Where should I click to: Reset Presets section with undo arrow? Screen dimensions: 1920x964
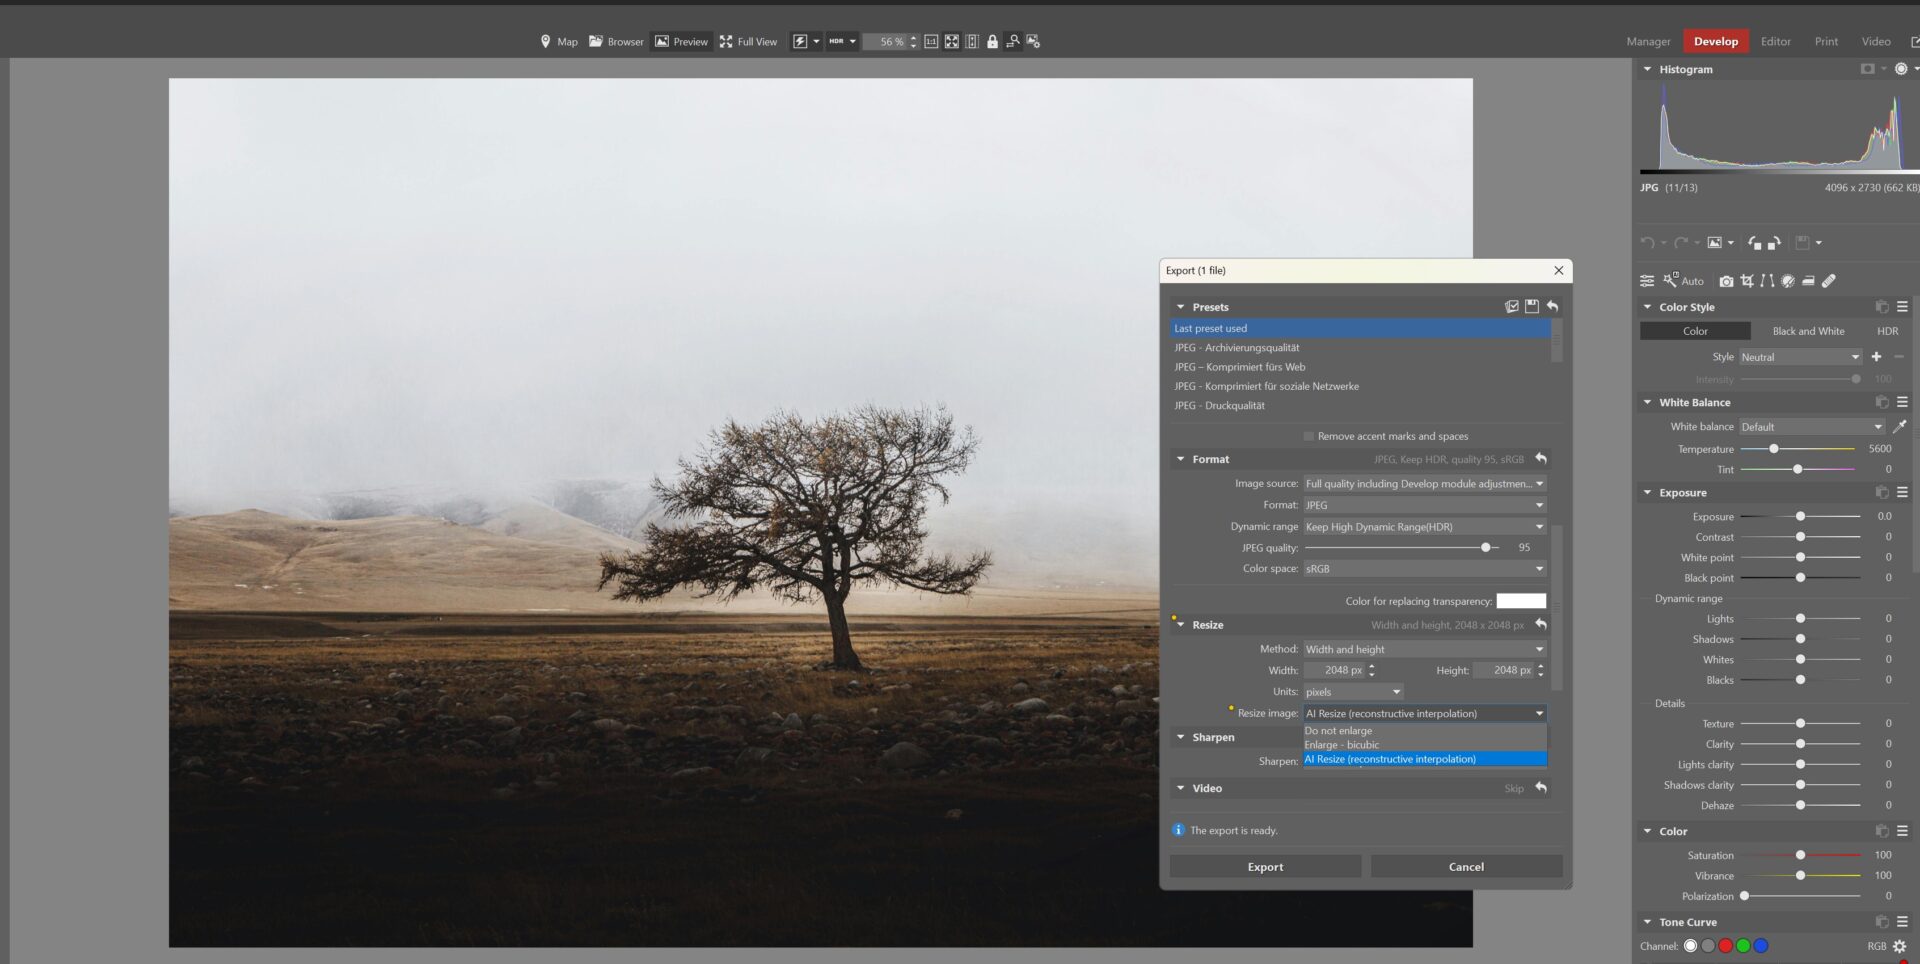click(x=1552, y=306)
